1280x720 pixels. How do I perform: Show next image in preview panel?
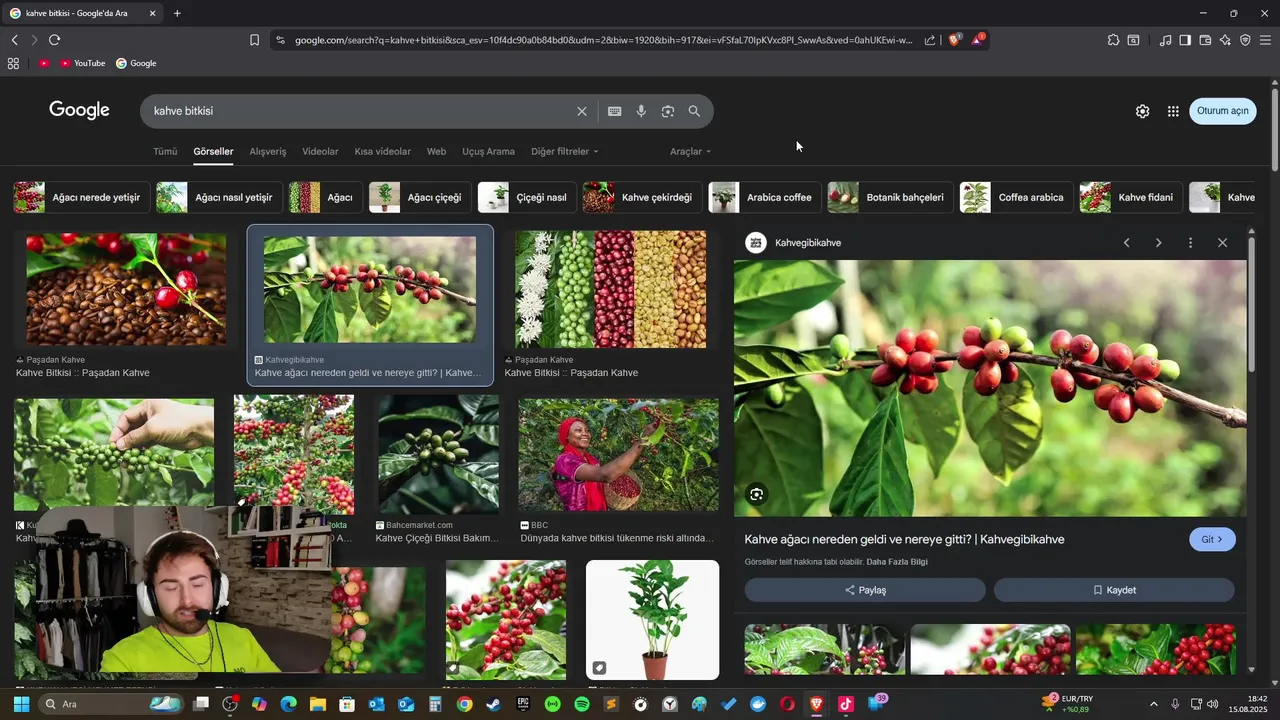click(x=1158, y=243)
